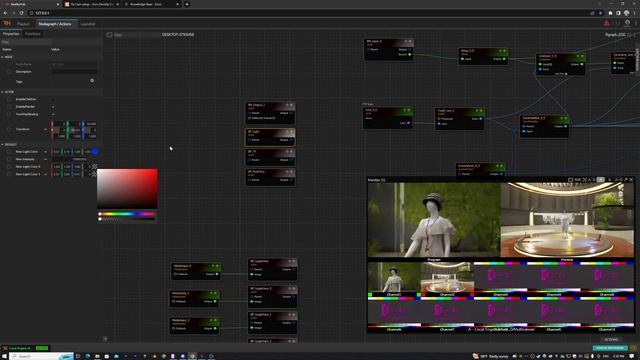The width and height of the screenshot is (640, 360).
Task: Open a new browser tab with plus
Action: pos(187,4)
